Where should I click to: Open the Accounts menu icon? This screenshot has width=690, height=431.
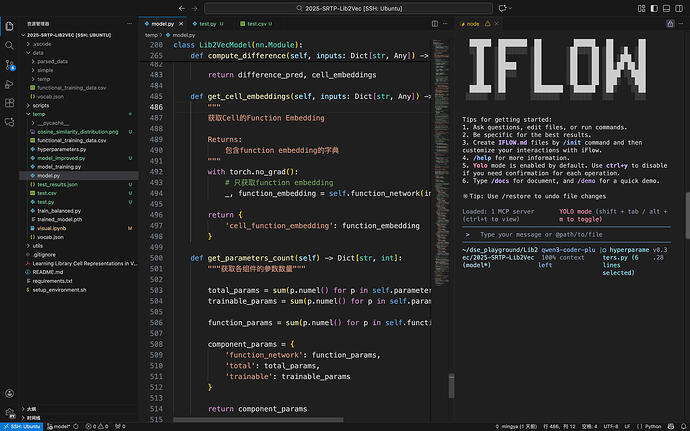click(x=9, y=393)
